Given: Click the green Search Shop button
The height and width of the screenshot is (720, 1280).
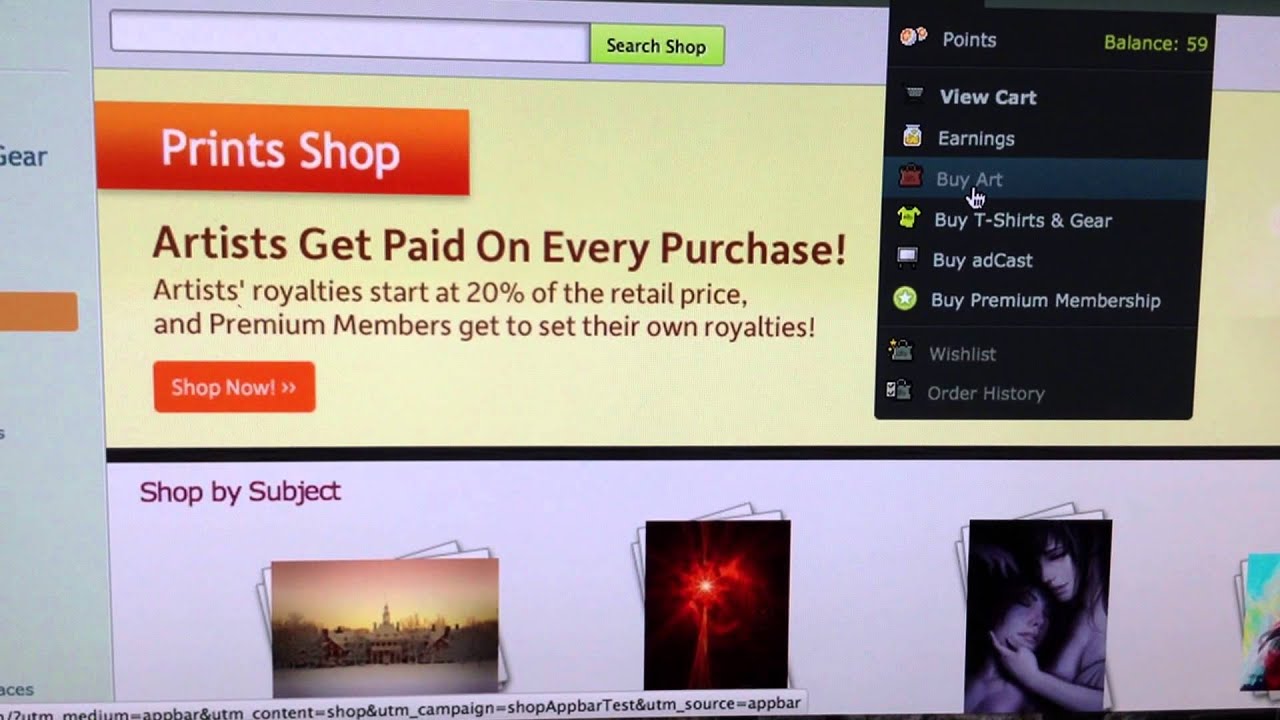Looking at the screenshot, I should pyautogui.click(x=657, y=45).
